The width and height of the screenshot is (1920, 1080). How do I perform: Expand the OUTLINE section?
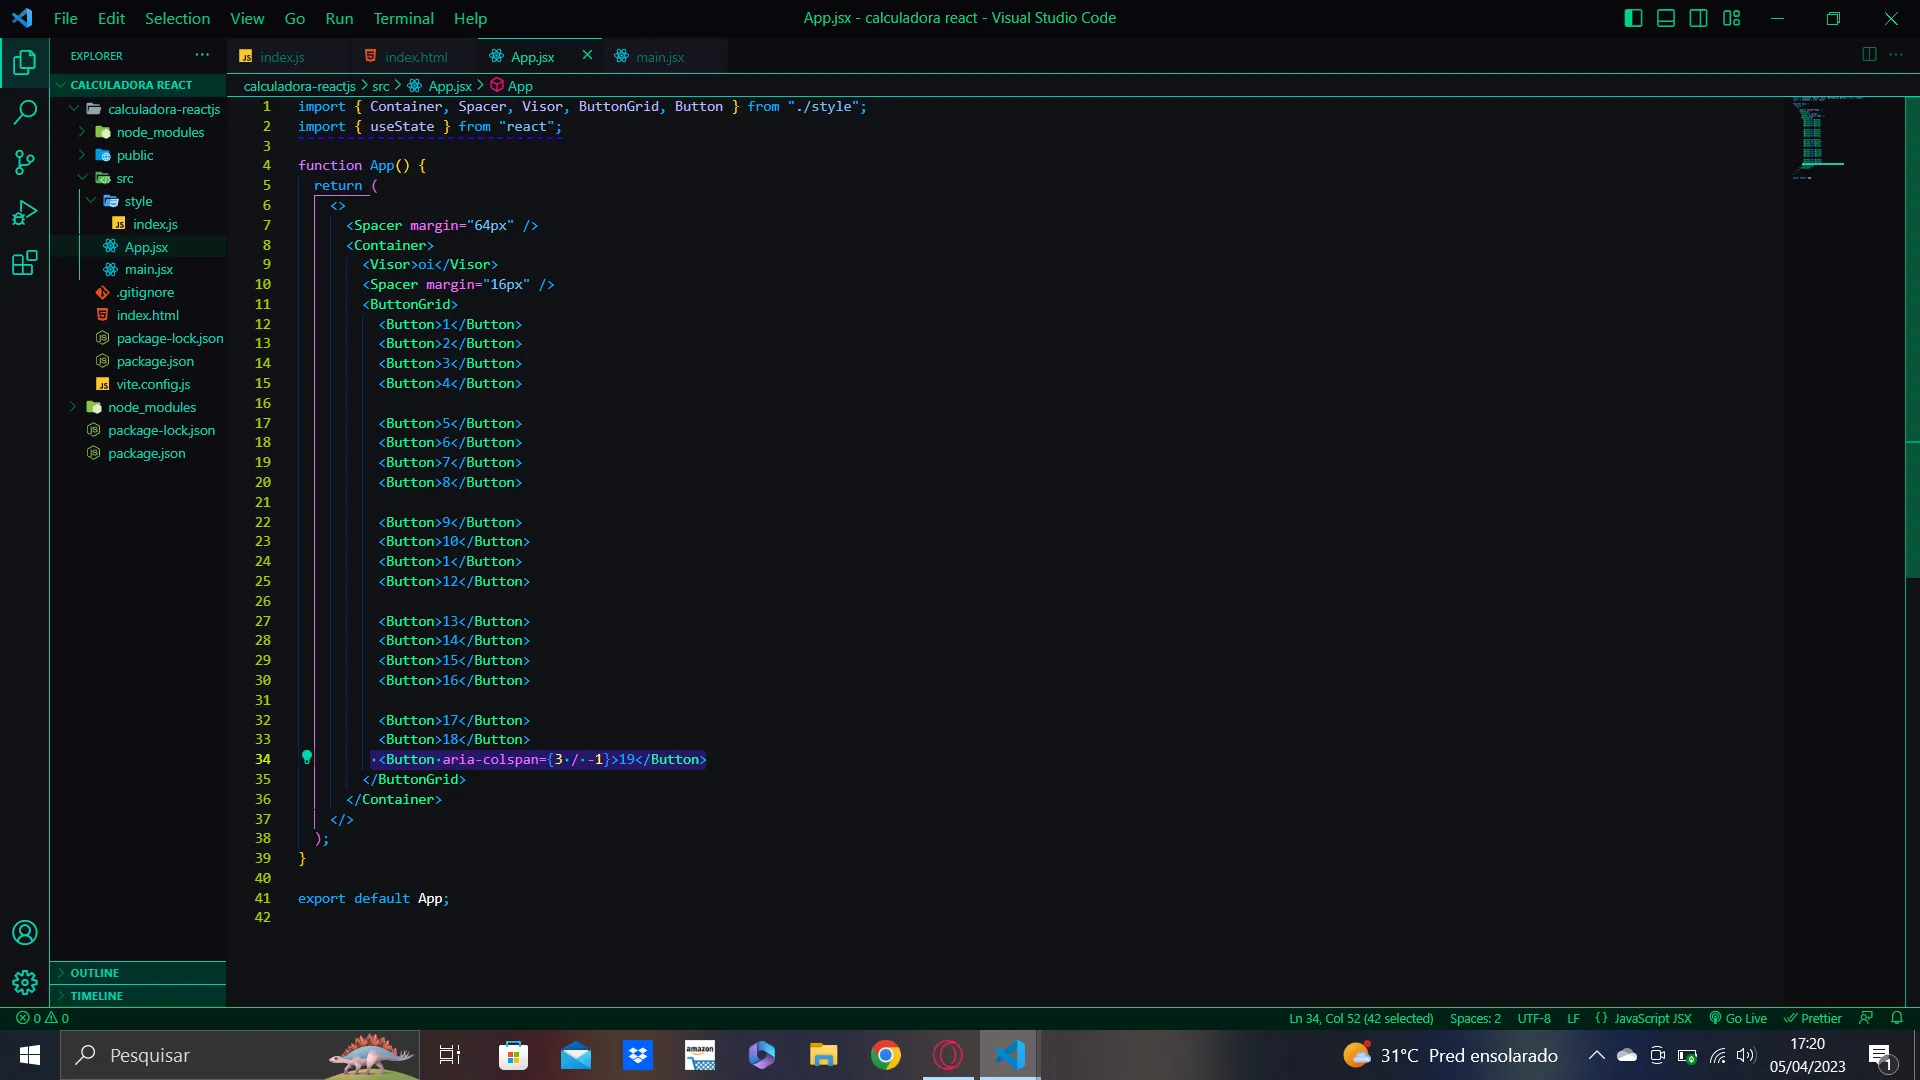[x=94, y=973]
